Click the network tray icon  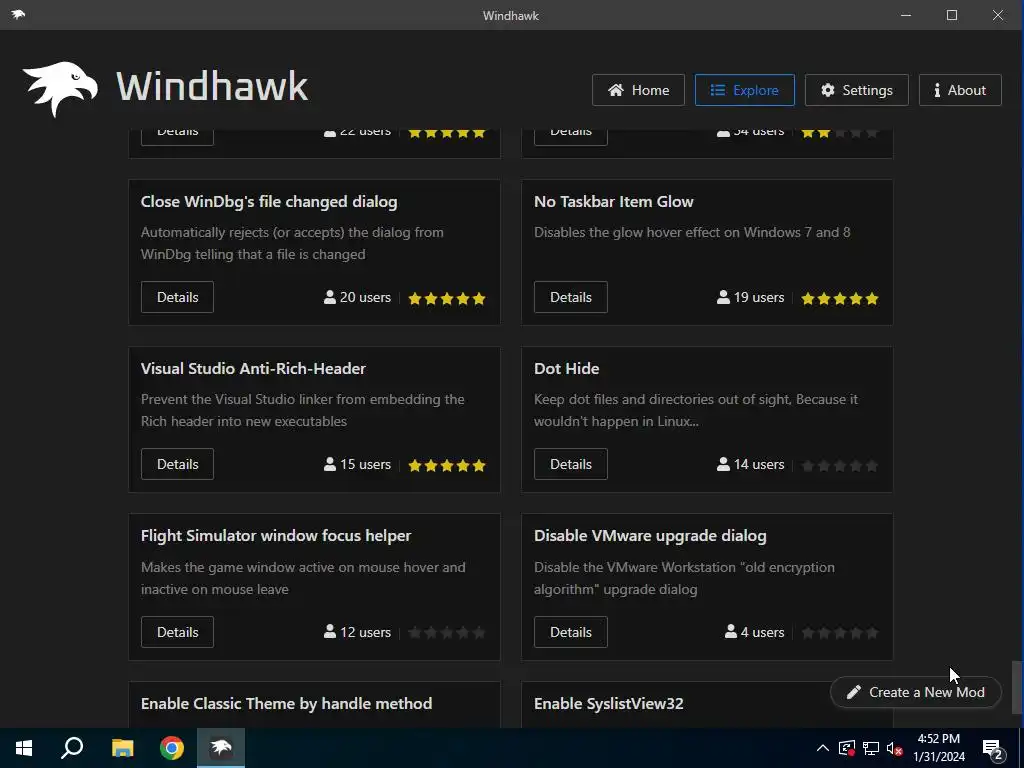tap(871, 748)
